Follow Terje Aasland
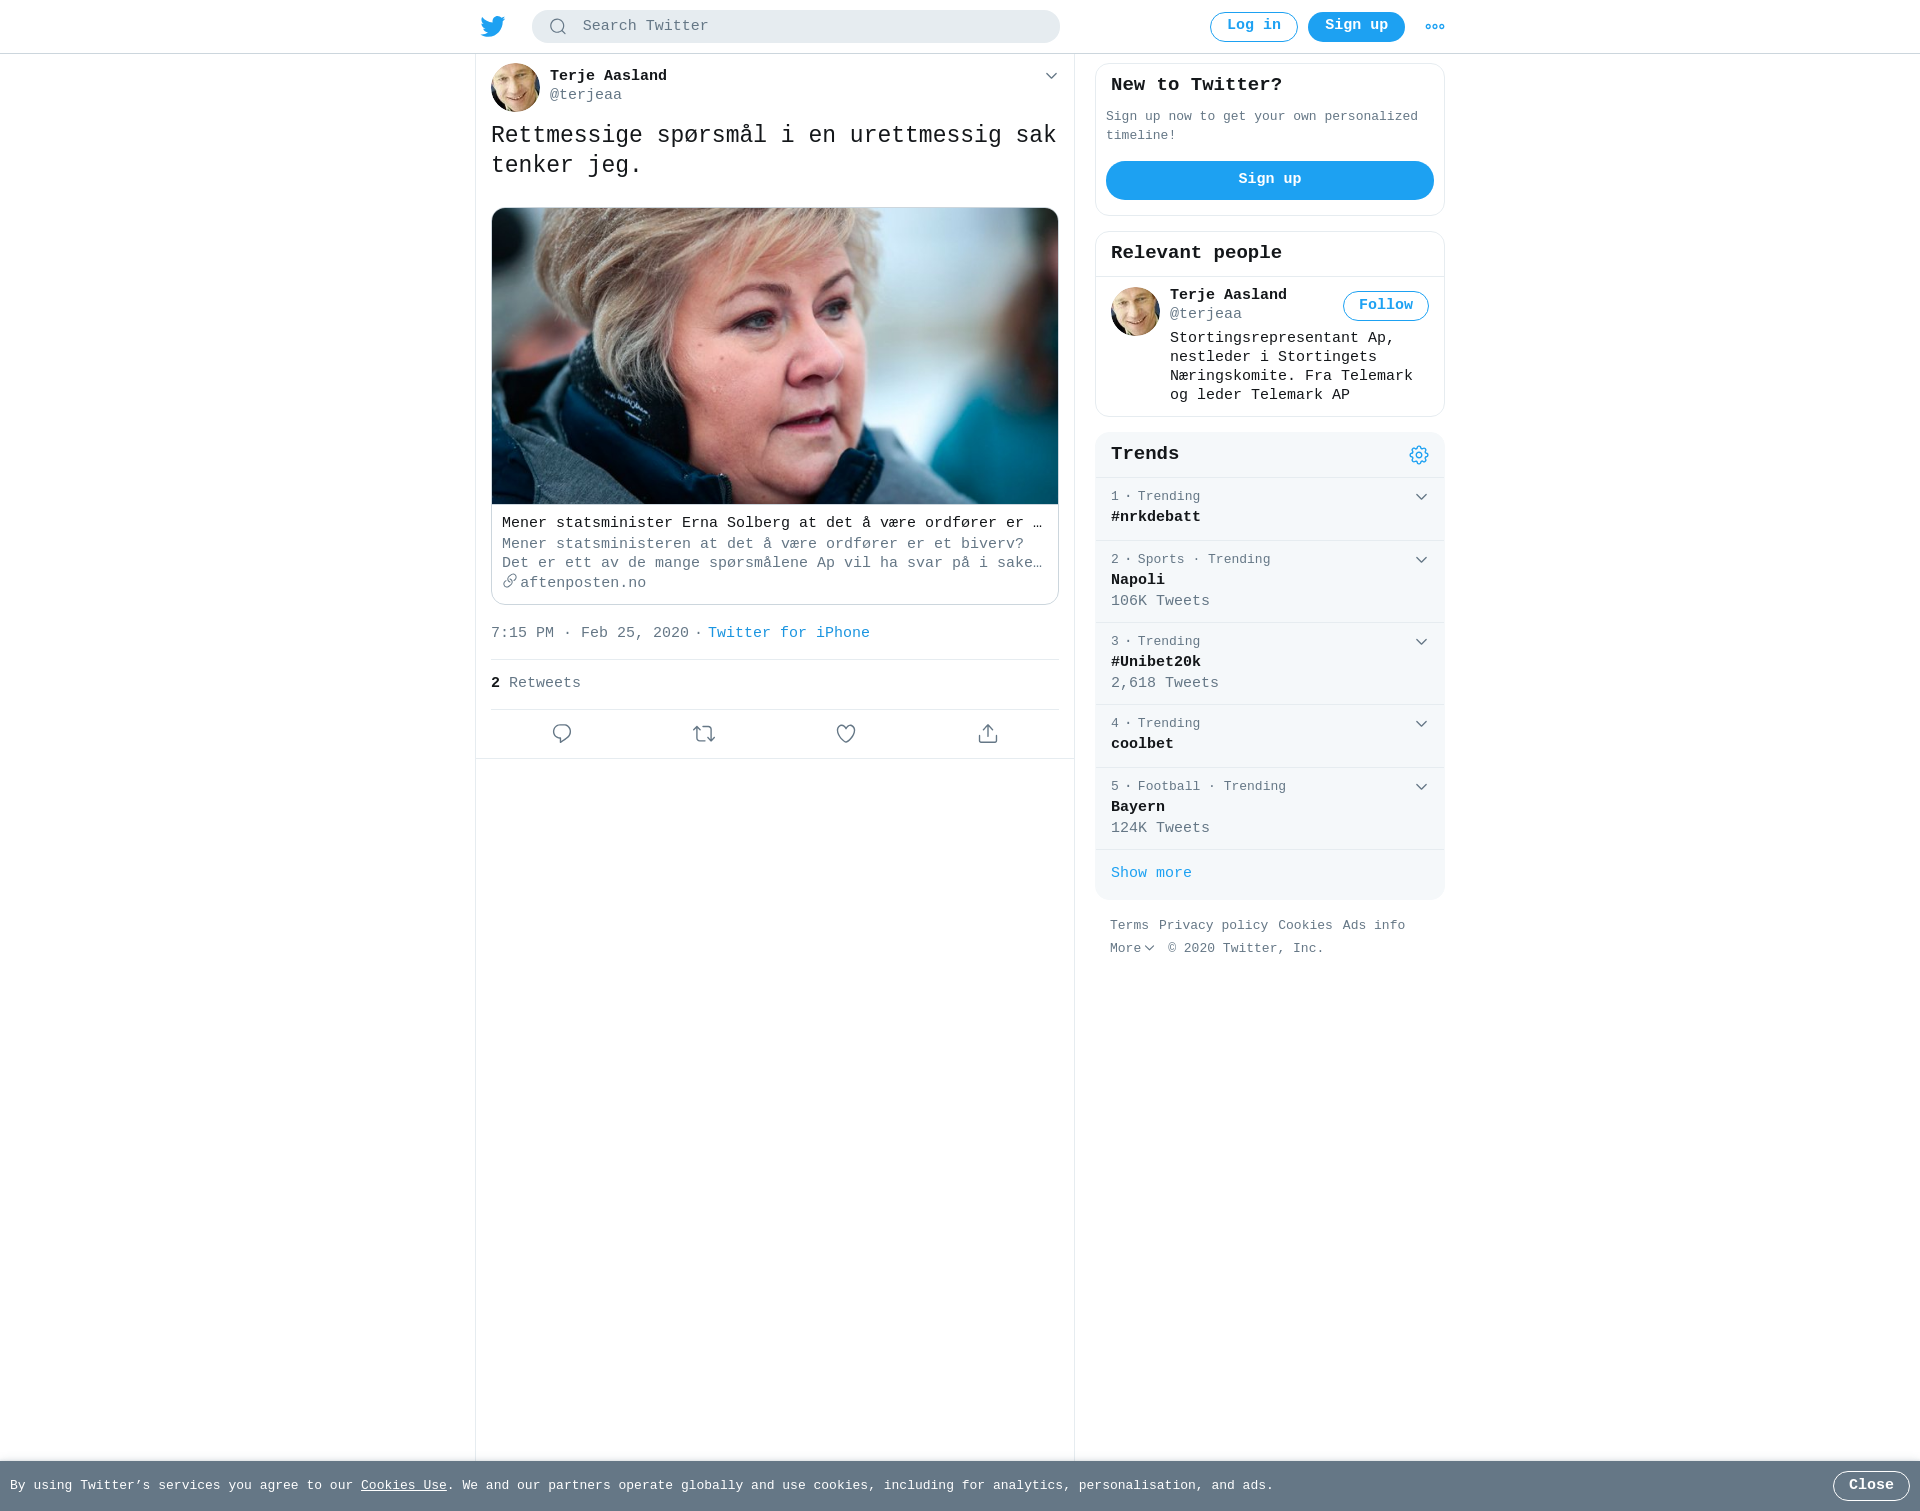1920x1511 pixels. [1385, 306]
